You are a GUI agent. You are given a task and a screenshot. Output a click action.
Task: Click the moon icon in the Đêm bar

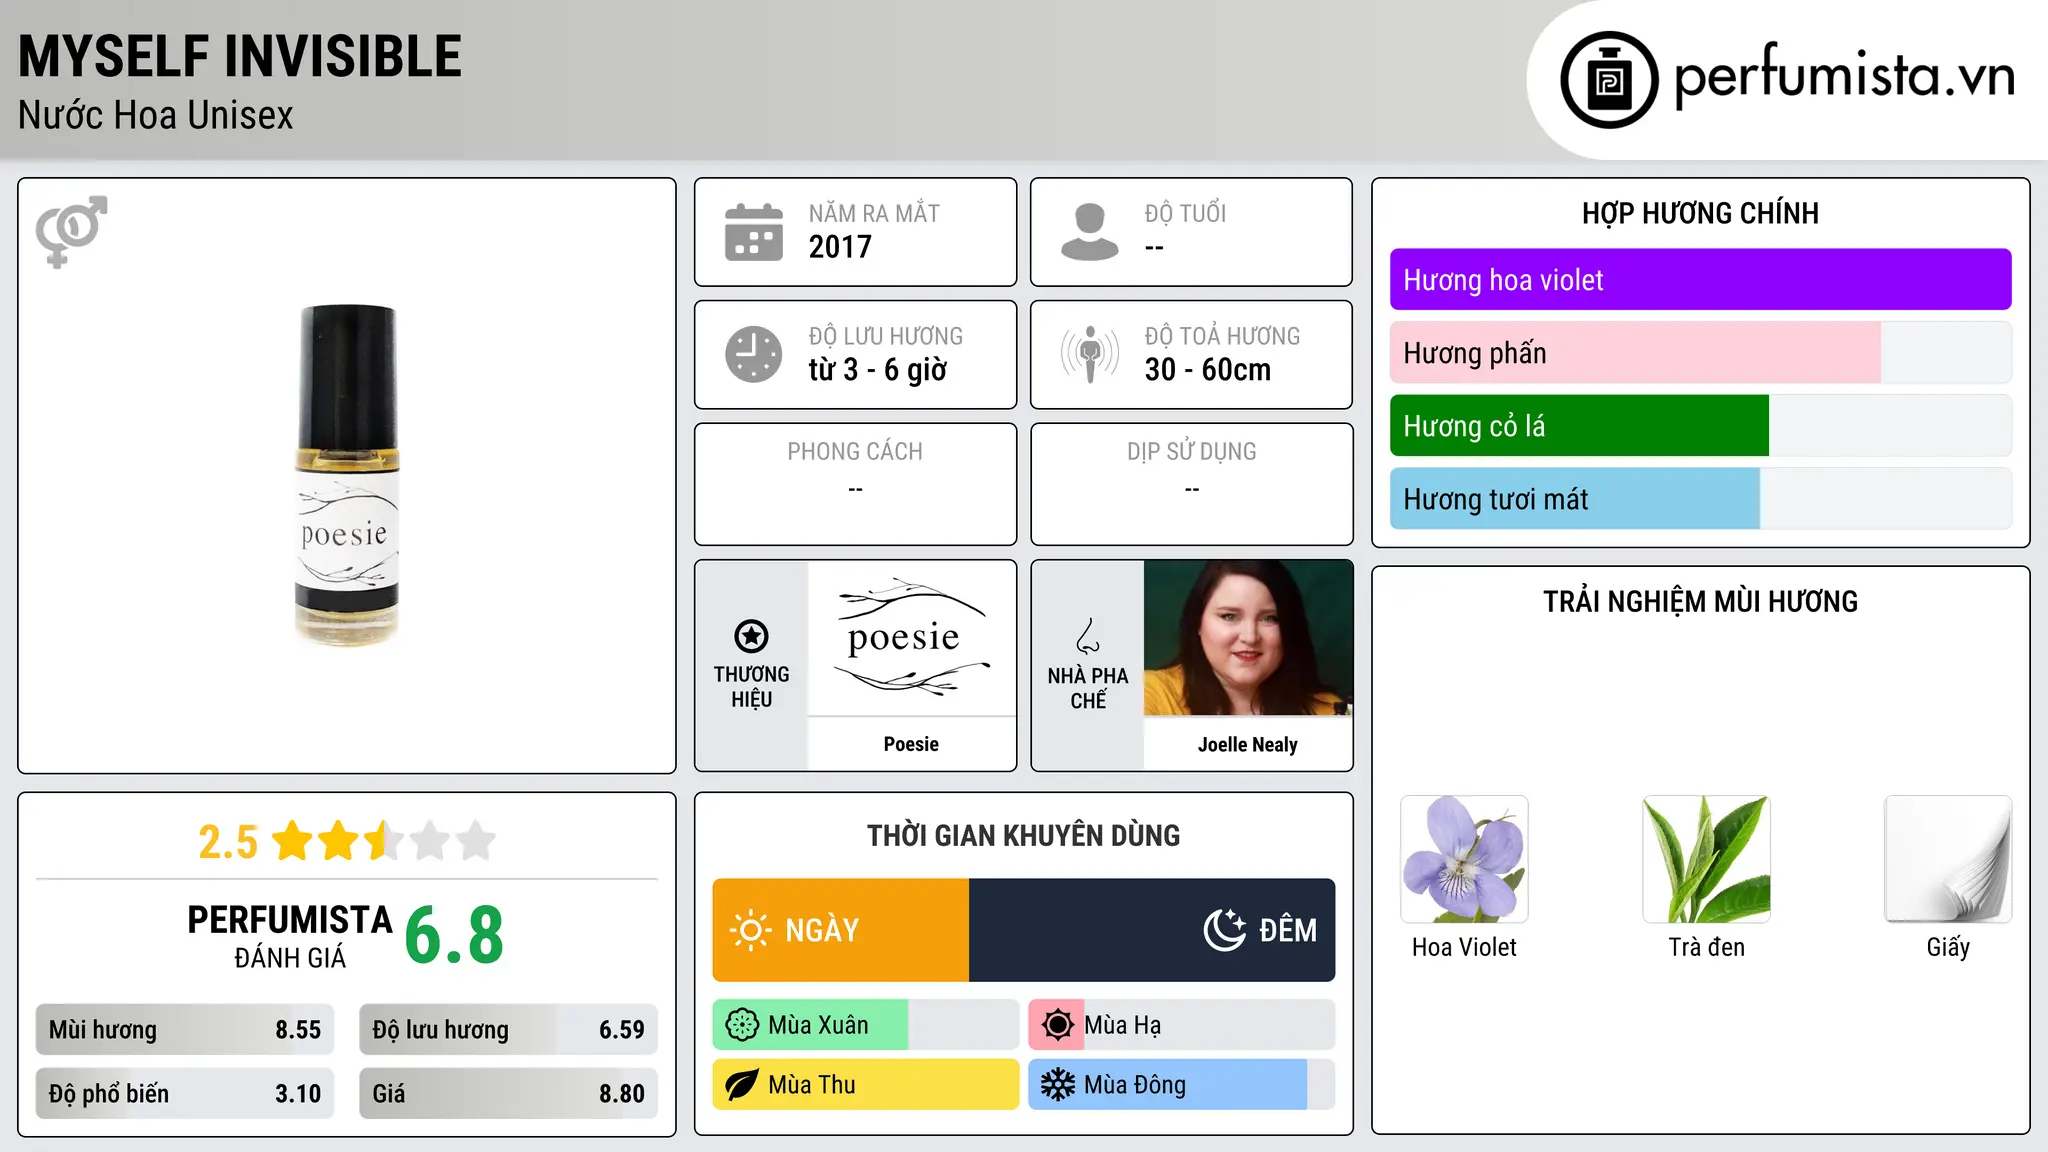click(1225, 930)
